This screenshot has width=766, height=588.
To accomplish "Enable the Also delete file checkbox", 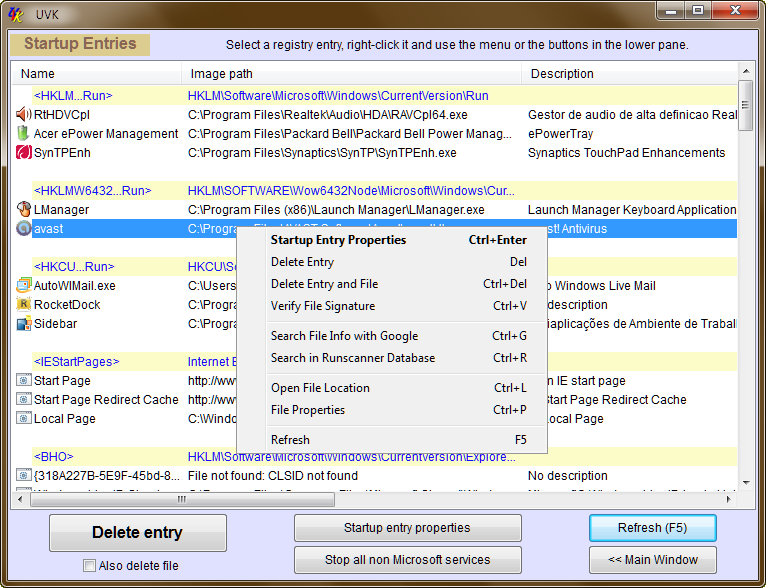I will click(x=89, y=566).
